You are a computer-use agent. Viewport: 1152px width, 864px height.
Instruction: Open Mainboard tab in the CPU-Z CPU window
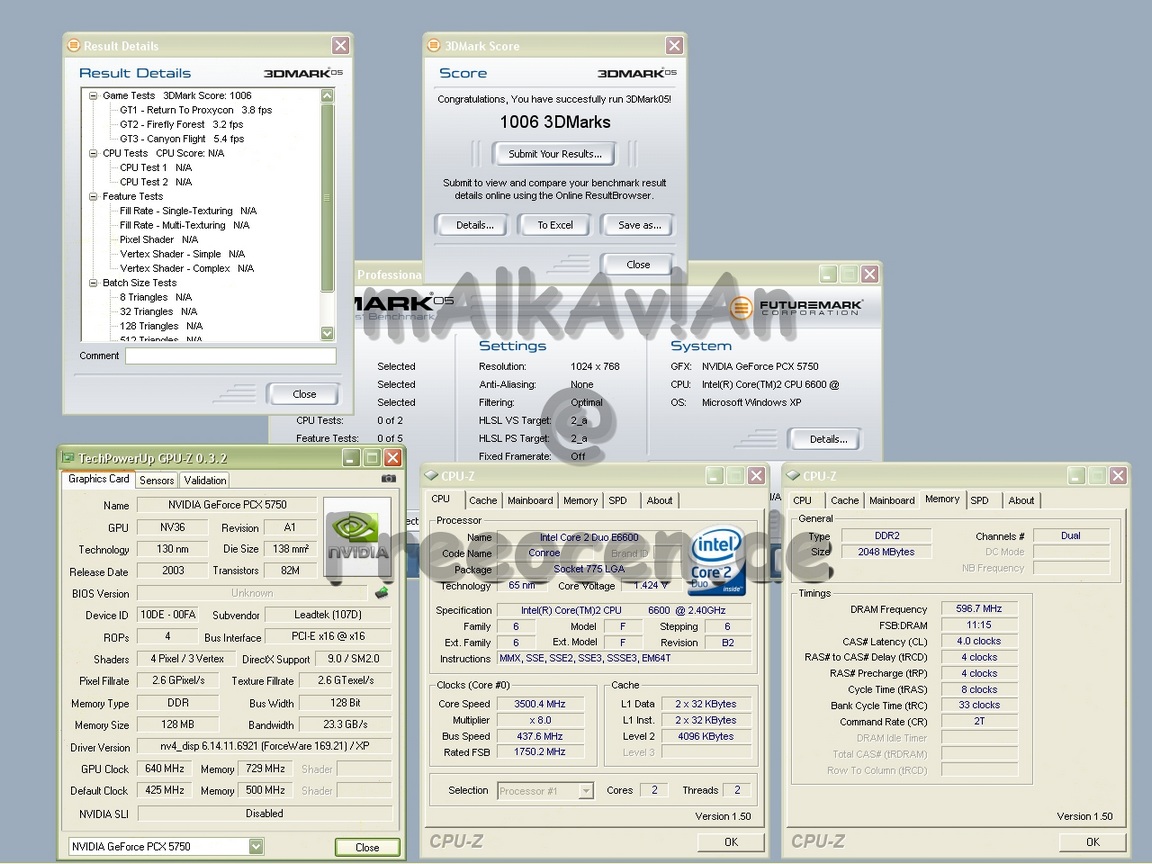point(530,500)
